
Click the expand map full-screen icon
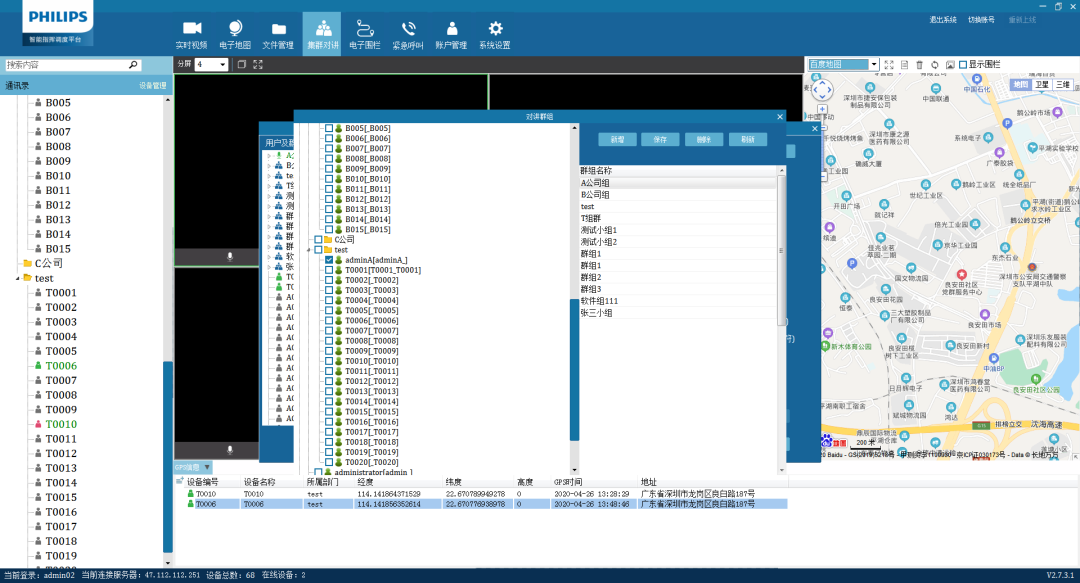click(889, 64)
